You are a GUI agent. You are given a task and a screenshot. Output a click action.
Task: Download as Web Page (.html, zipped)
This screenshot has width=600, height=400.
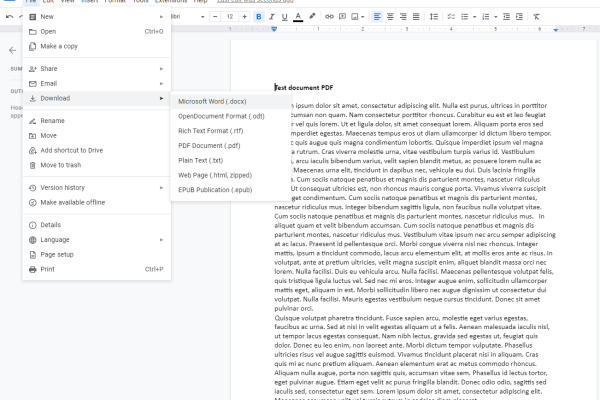click(x=231, y=175)
